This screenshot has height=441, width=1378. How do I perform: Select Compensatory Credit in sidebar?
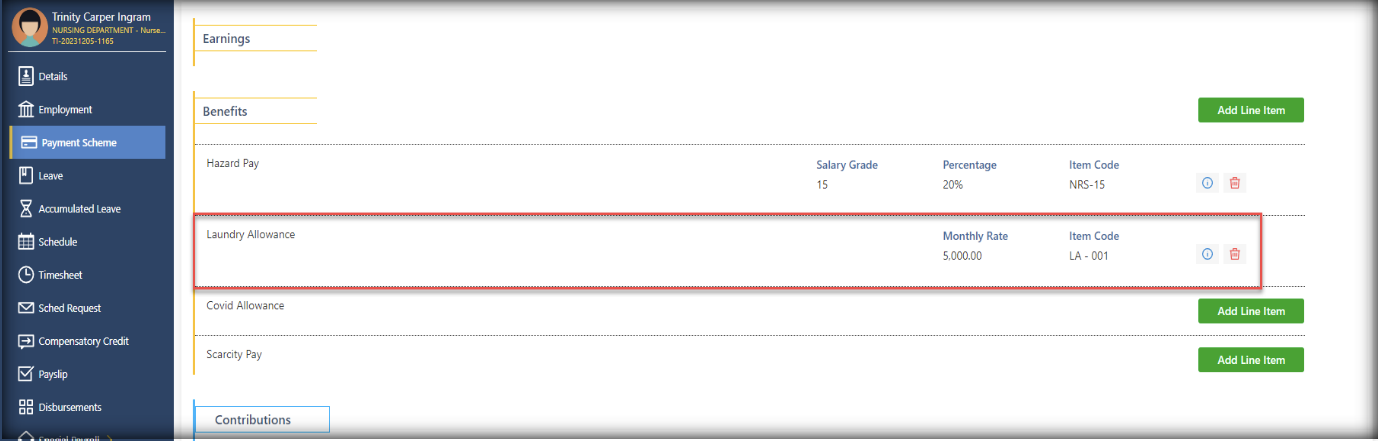(x=84, y=341)
